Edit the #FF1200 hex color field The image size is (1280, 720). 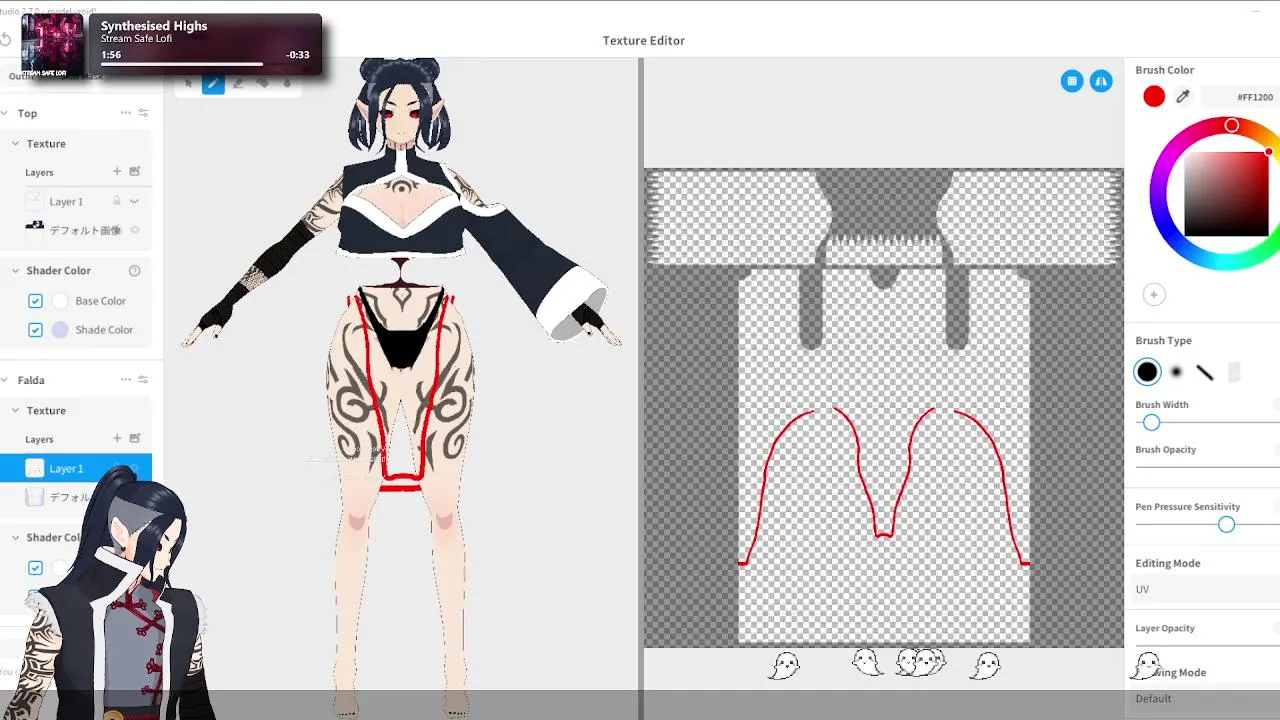tap(1239, 97)
